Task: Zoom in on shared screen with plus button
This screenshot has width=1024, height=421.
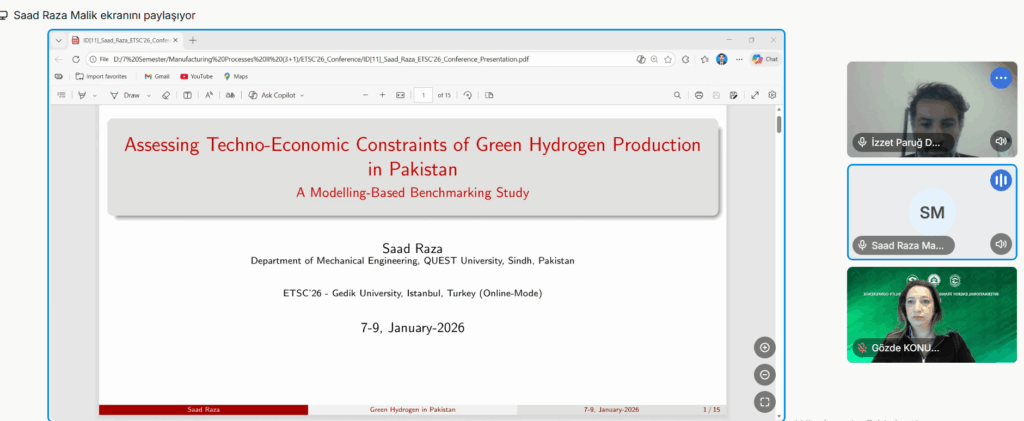Action: [x=765, y=348]
